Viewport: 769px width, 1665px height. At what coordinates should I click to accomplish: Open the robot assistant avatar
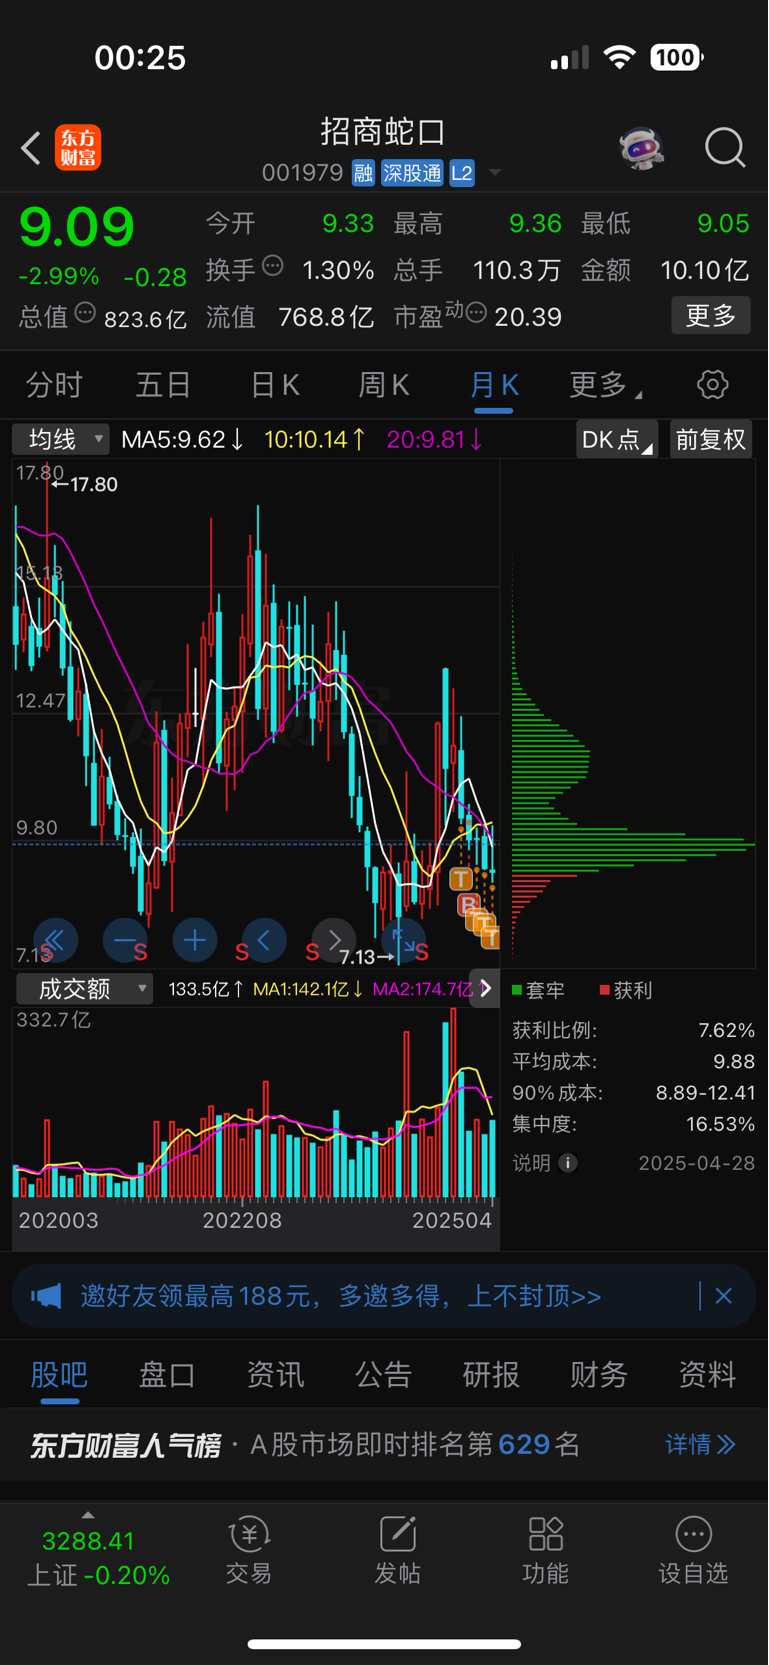[x=641, y=148]
